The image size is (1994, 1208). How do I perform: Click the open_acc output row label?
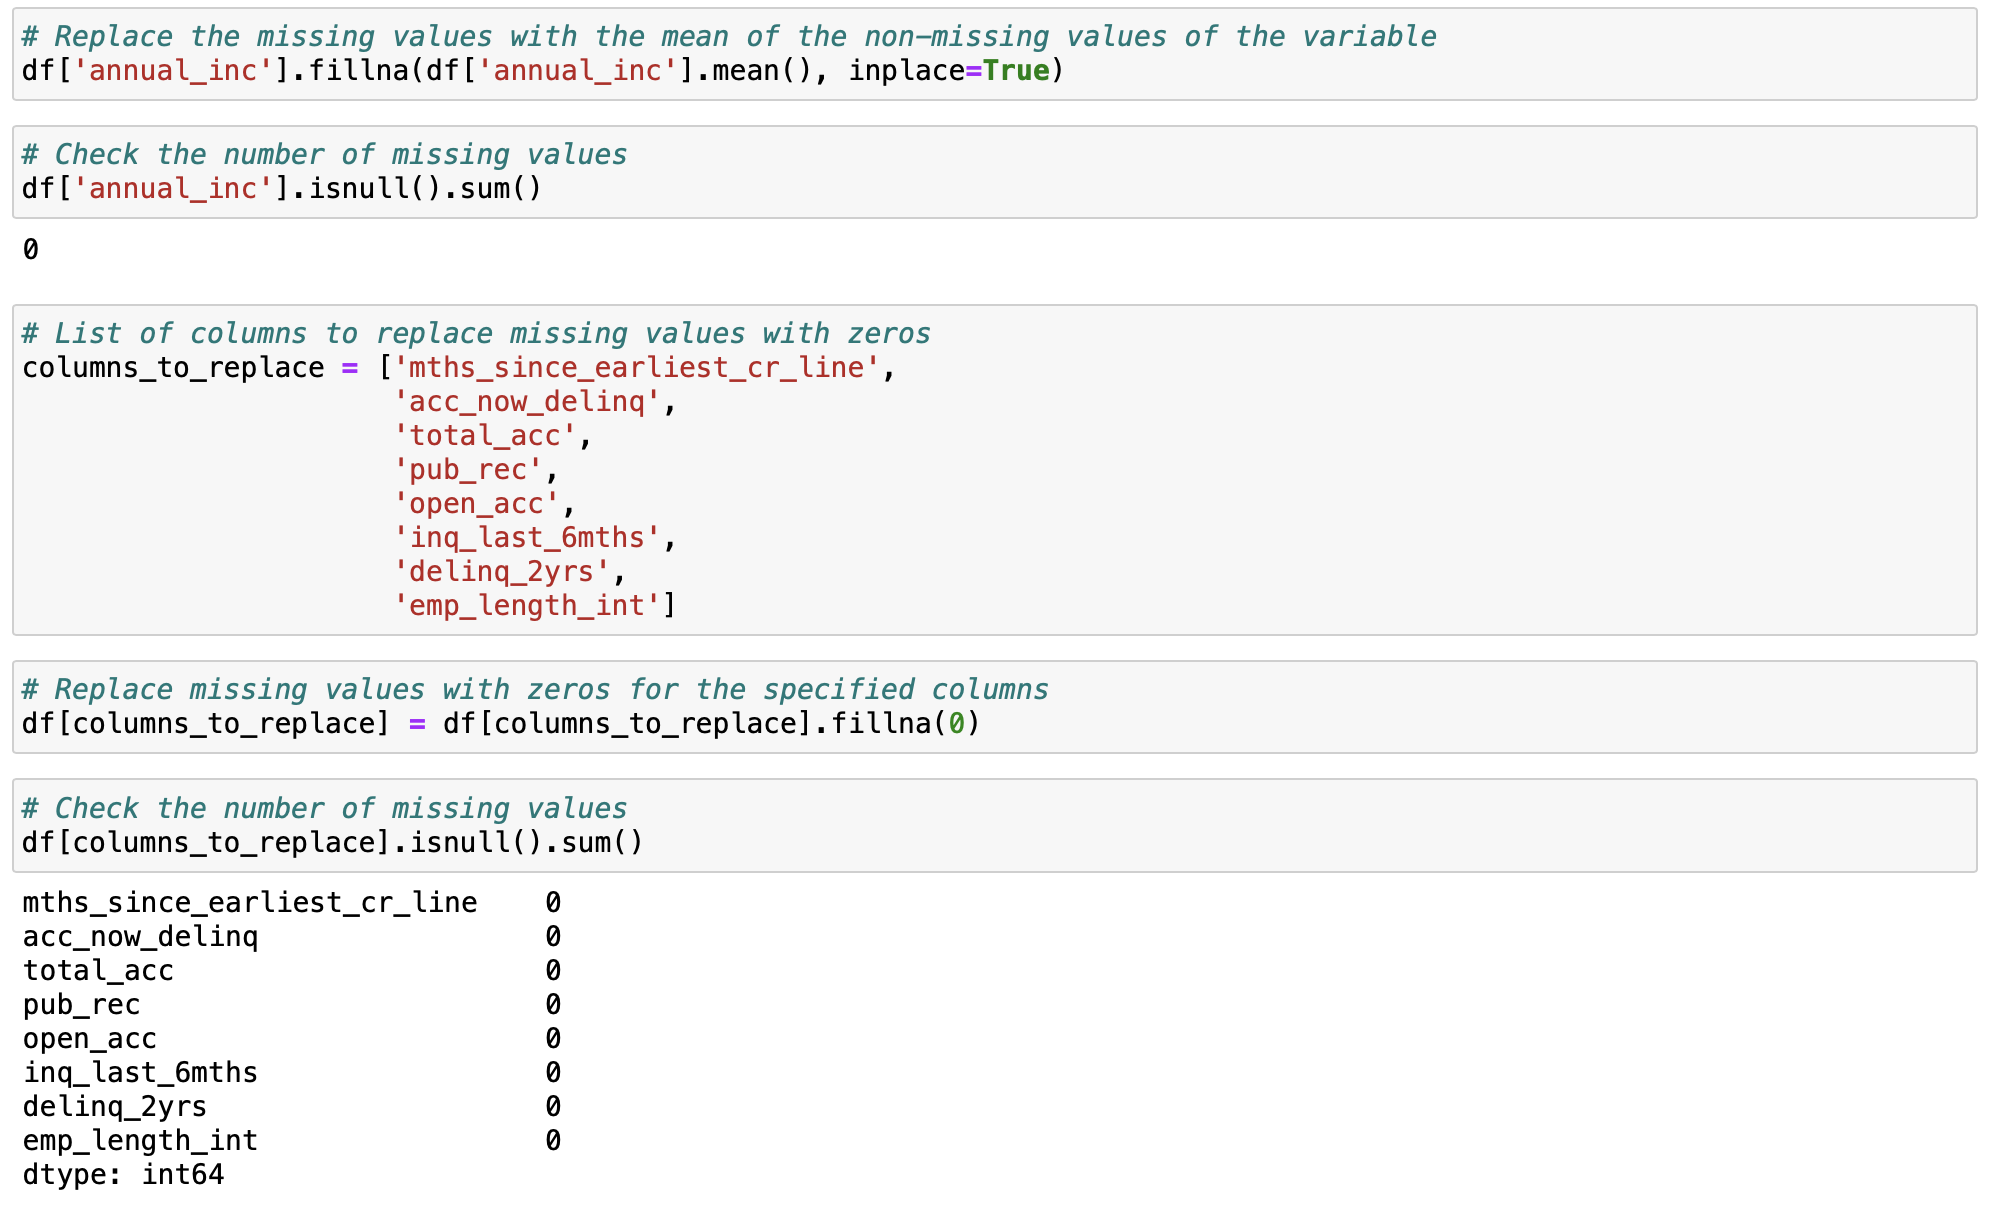(x=89, y=1038)
